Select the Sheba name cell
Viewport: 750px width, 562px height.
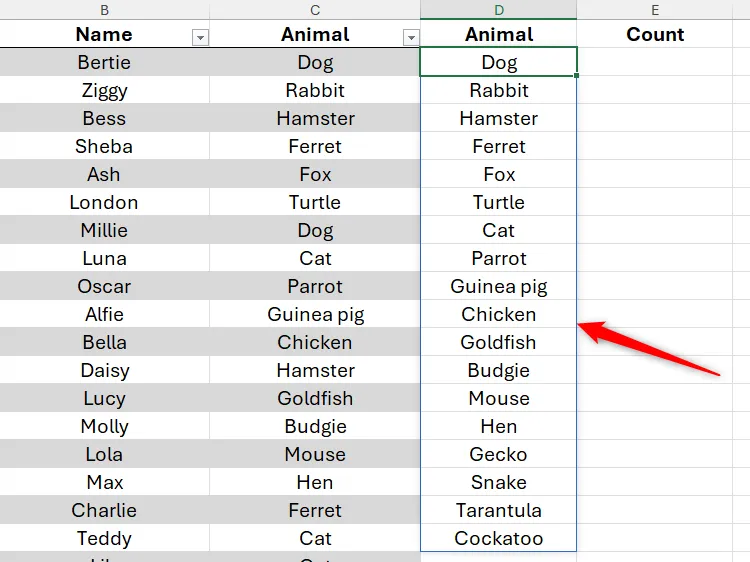pyautogui.click(x=104, y=146)
